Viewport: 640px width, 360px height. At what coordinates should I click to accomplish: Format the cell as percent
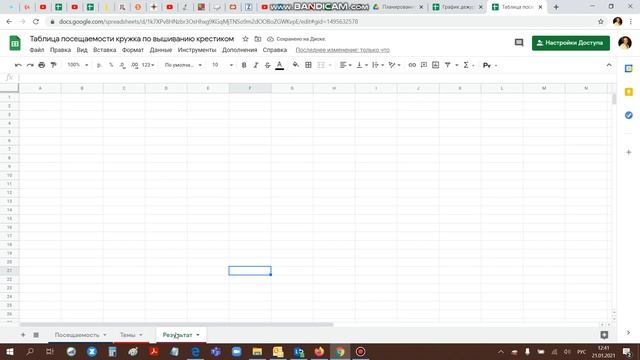coord(111,65)
